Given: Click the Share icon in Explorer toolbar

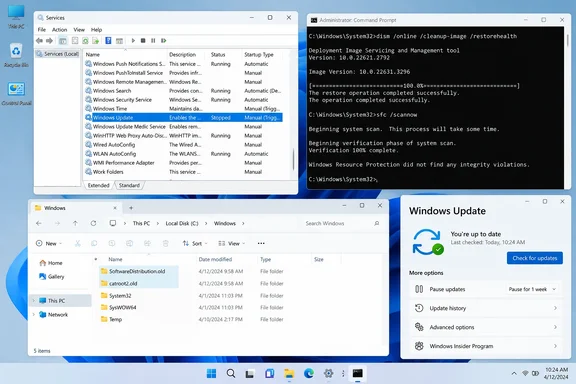Looking at the screenshot, I should coord(147,243).
